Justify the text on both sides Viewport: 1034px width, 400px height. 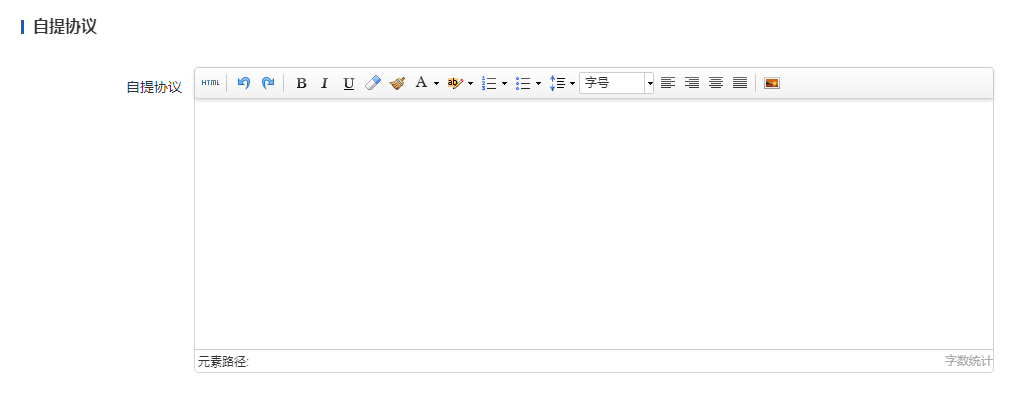click(740, 83)
